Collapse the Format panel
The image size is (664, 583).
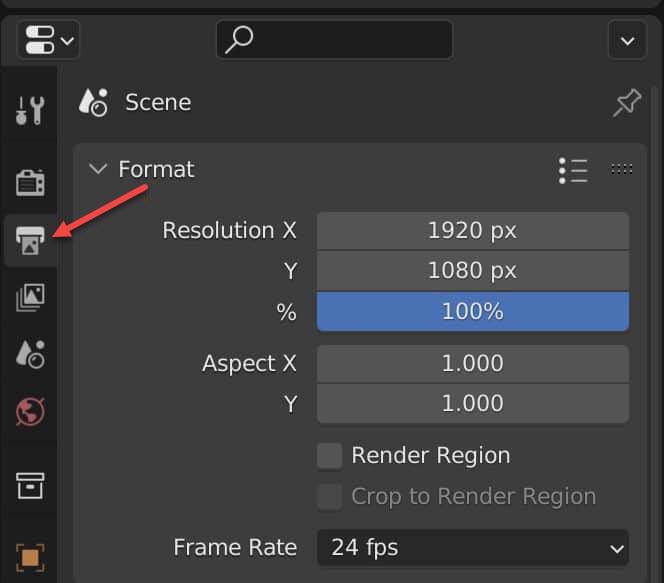pos(98,169)
